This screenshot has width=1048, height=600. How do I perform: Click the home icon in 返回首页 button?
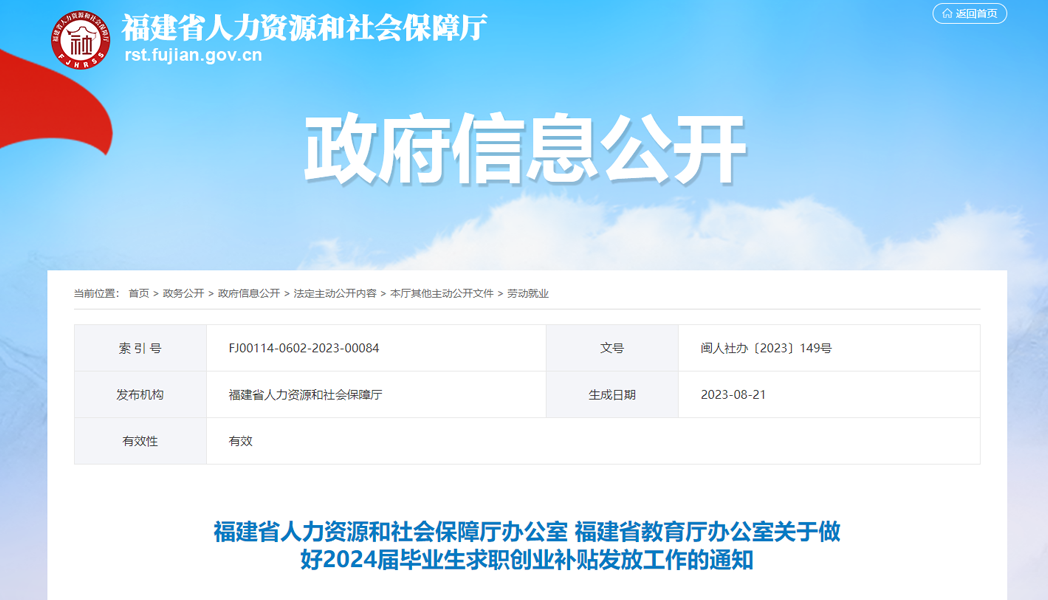[947, 13]
